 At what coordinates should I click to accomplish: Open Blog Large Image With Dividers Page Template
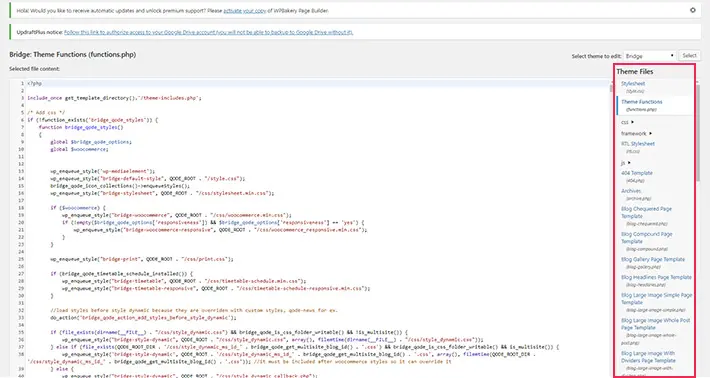click(x=648, y=357)
